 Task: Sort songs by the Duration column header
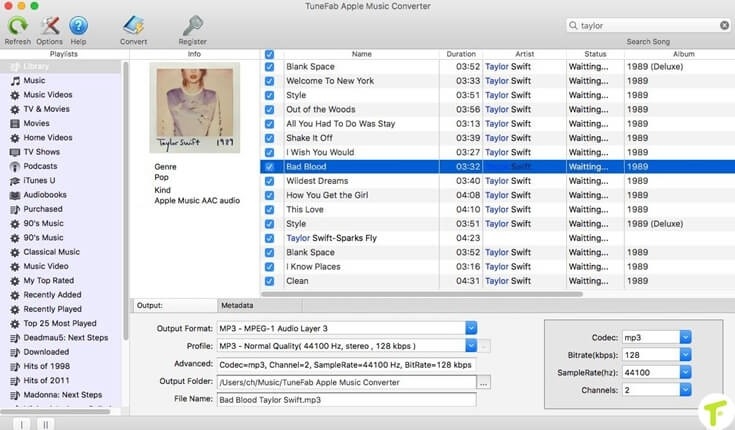point(461,54)
